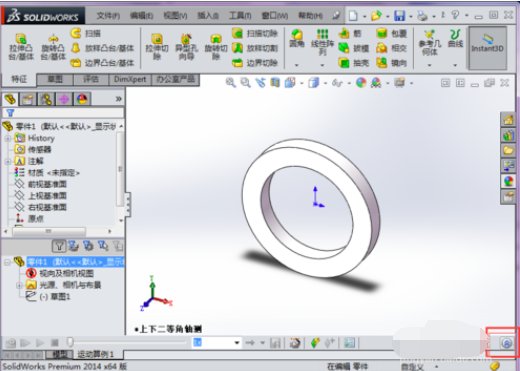
Task: Open the 编辑(E) menu
Action: point(141,15)
